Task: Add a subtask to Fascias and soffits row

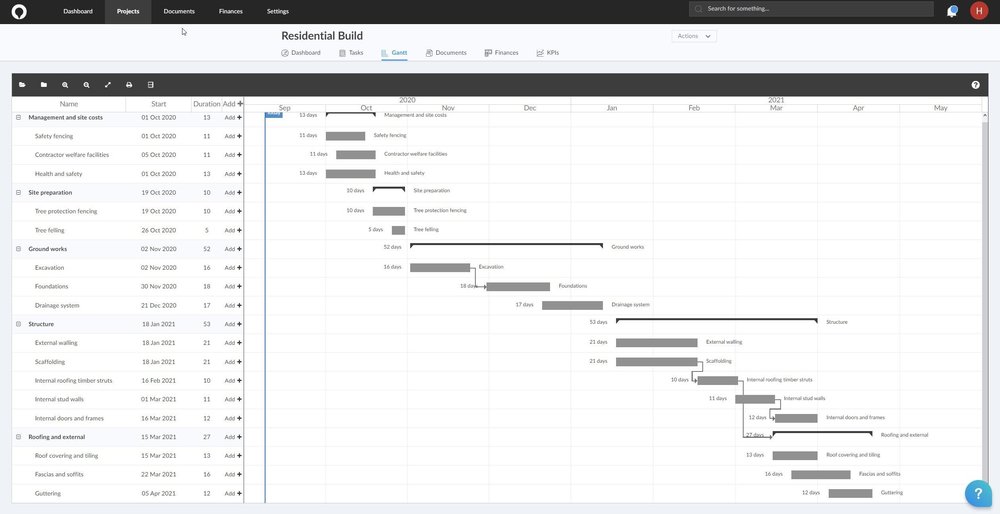Action: pos(233,474)
